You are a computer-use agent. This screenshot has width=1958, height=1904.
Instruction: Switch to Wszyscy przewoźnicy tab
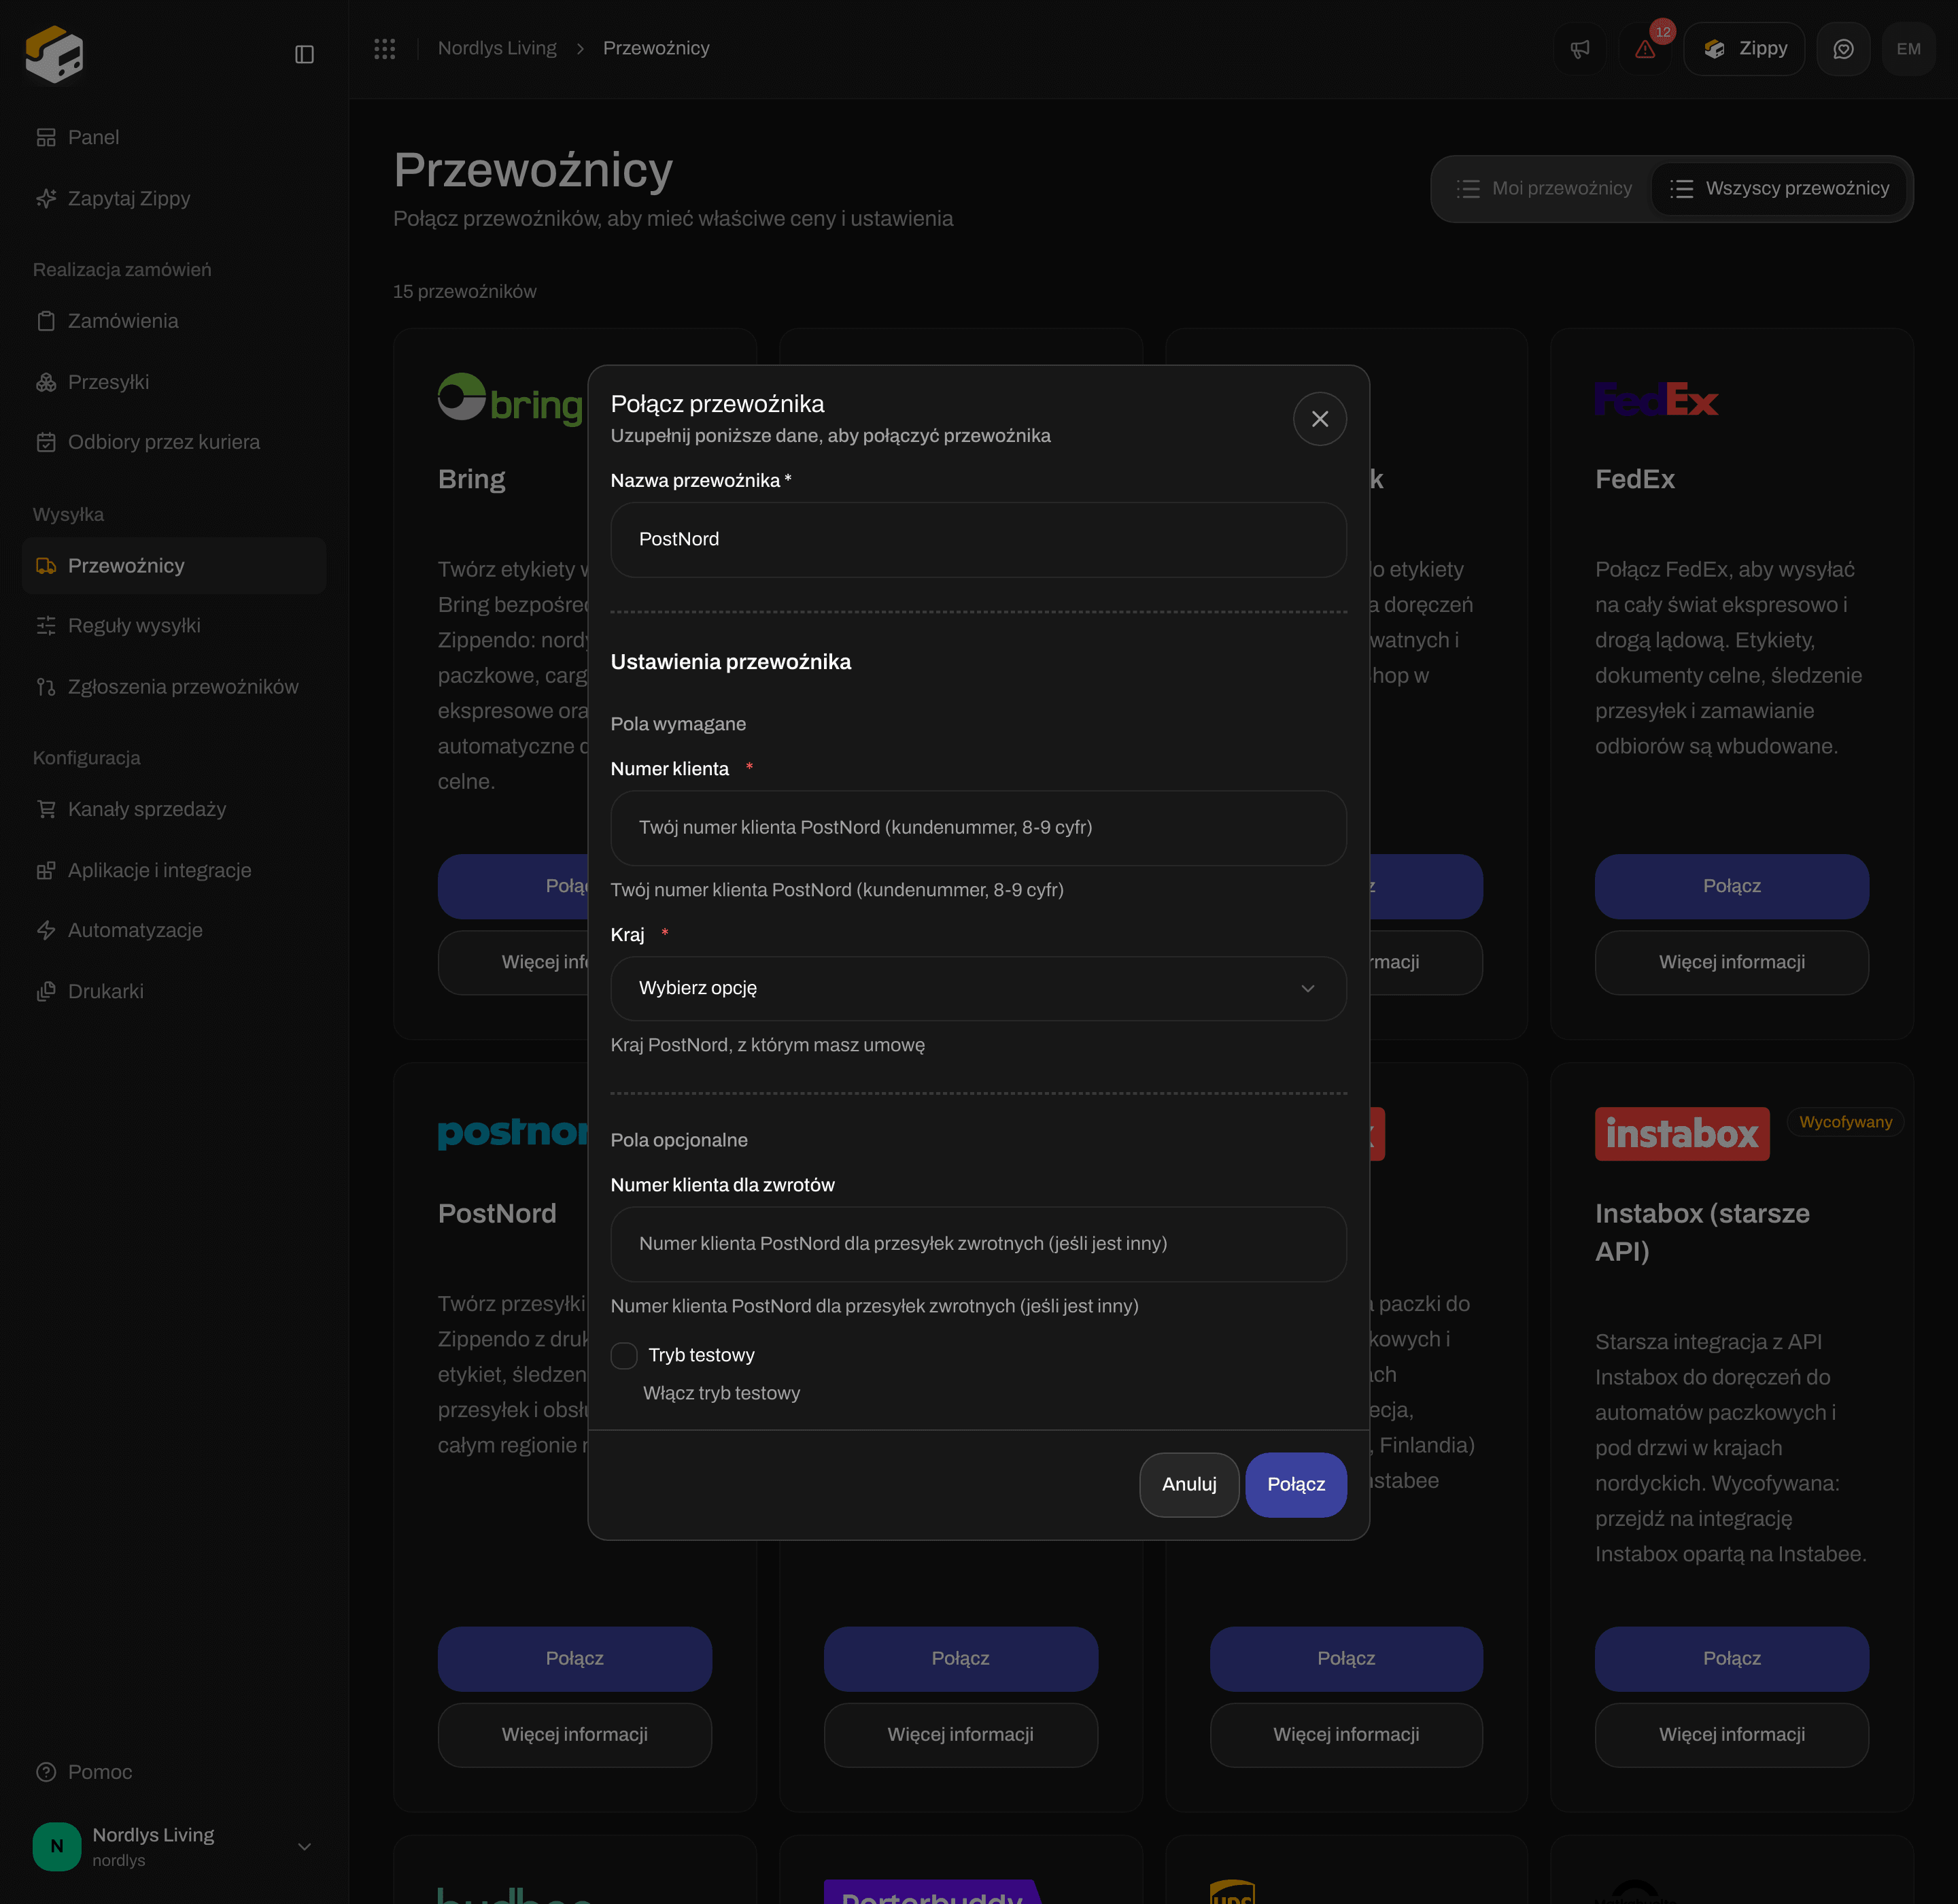click(1780, 189)
